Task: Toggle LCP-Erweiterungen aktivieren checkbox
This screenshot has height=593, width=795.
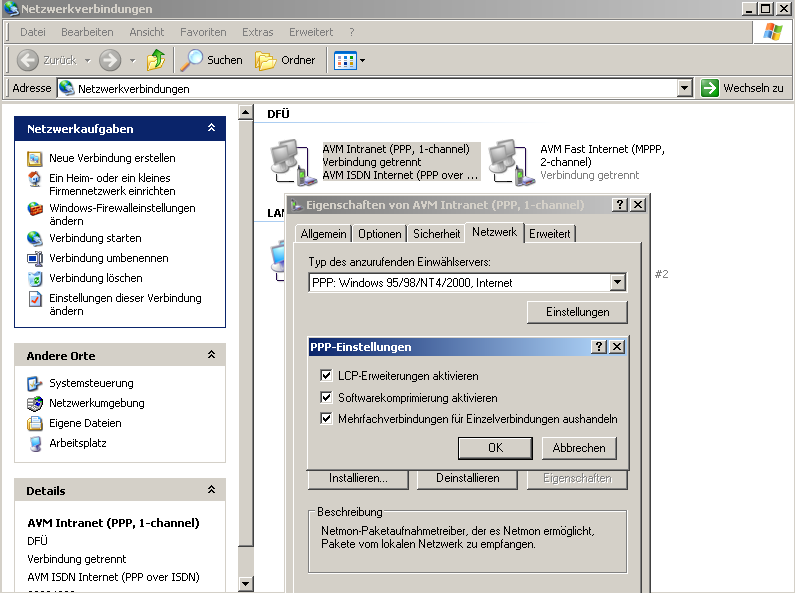Action: (326, 376)
